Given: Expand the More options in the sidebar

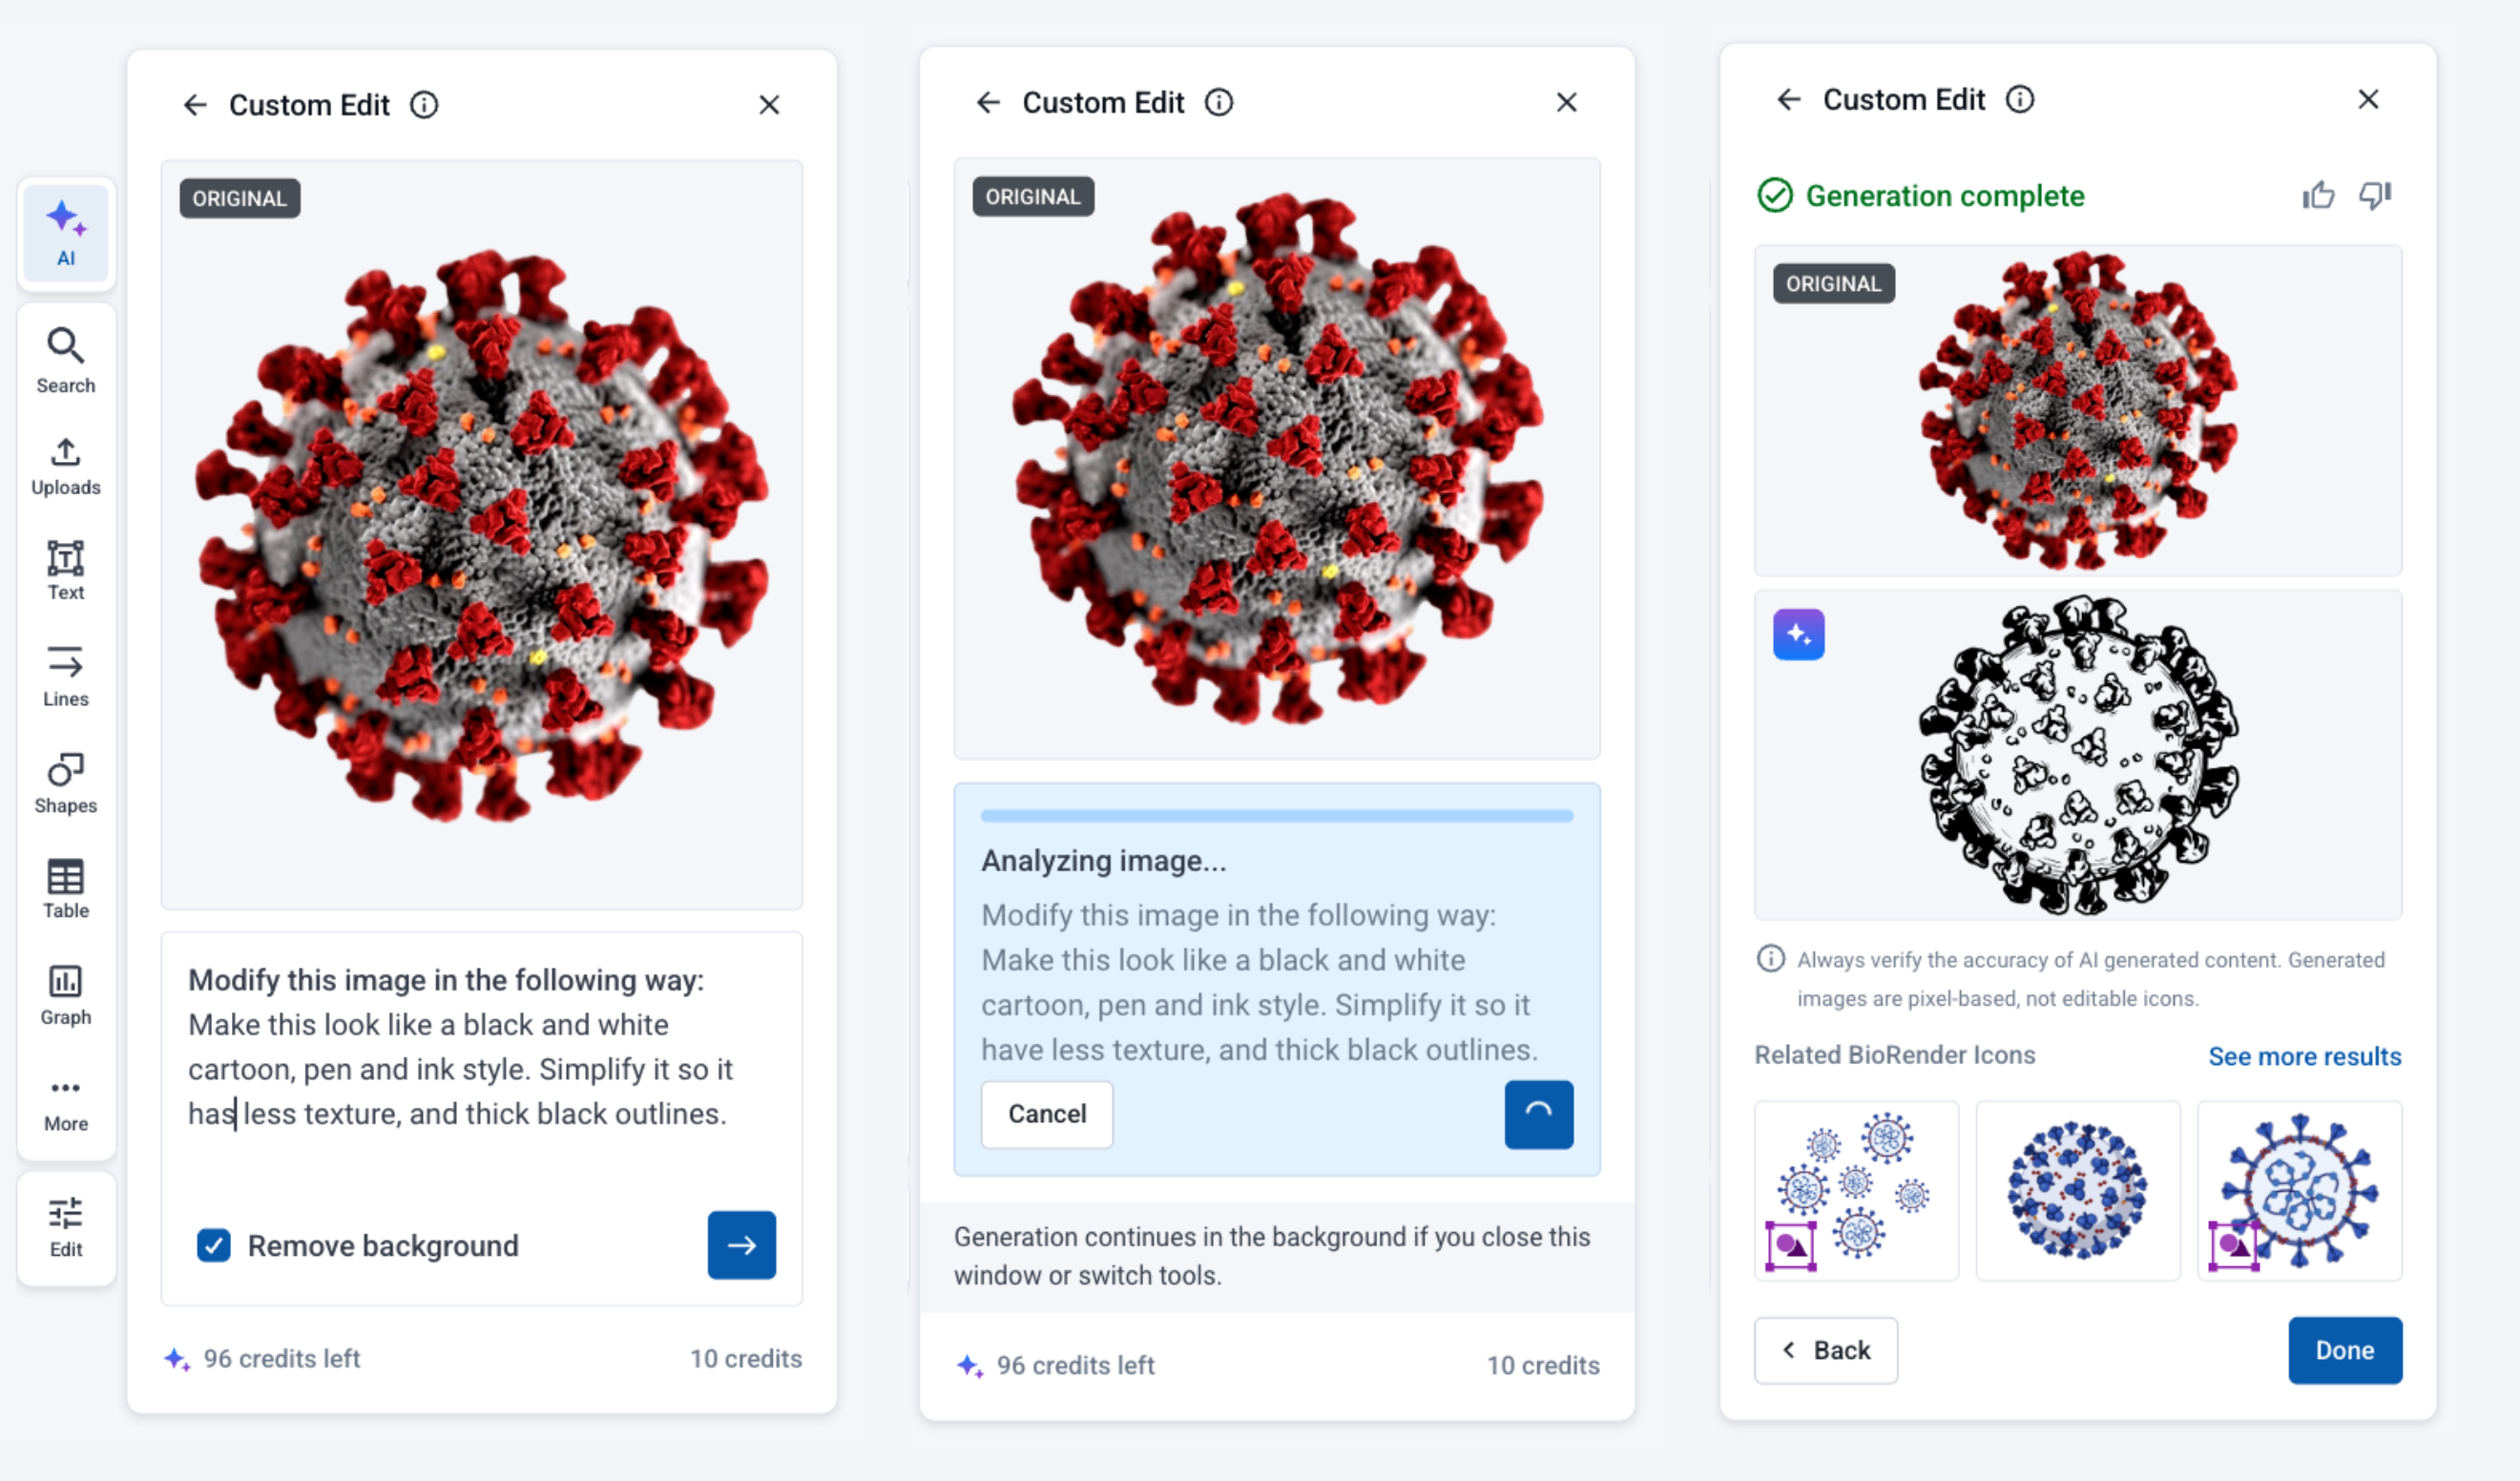Looking at the screenshot, I should coord(66,1104).
